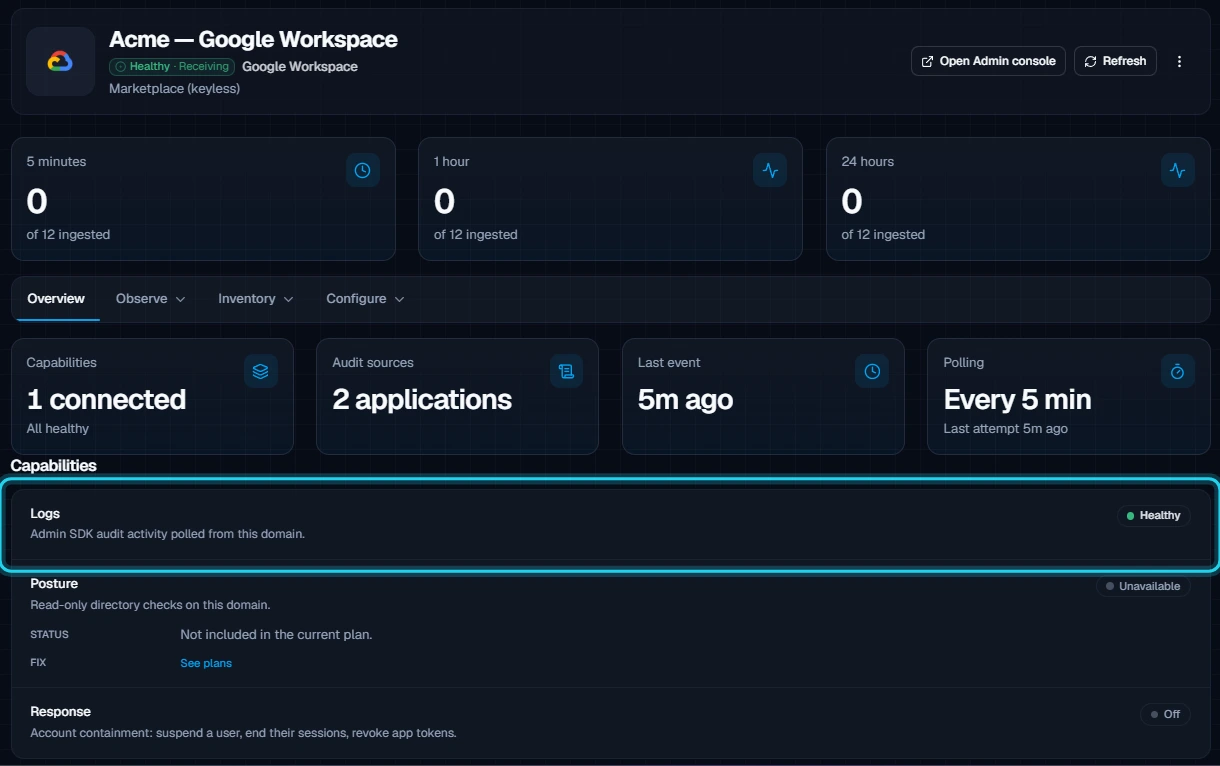
Task: Expand the Inventory dropdown menu
Action: pyautogui.click(x=256, y=299)
